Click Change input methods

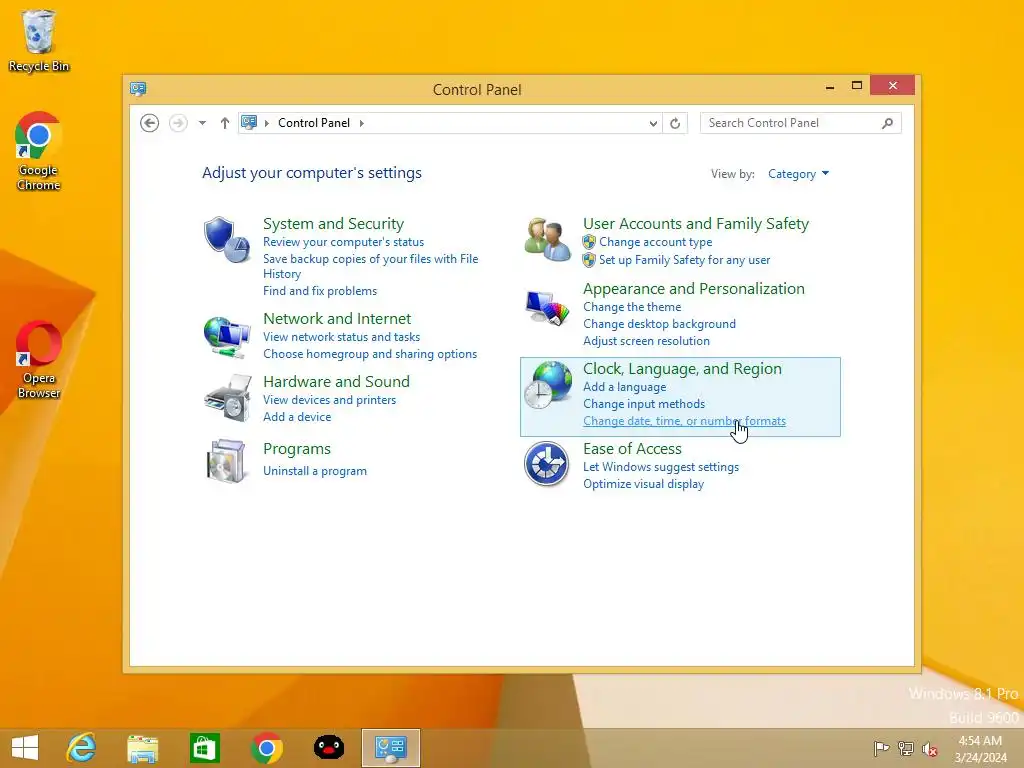(x=644, y=404)
